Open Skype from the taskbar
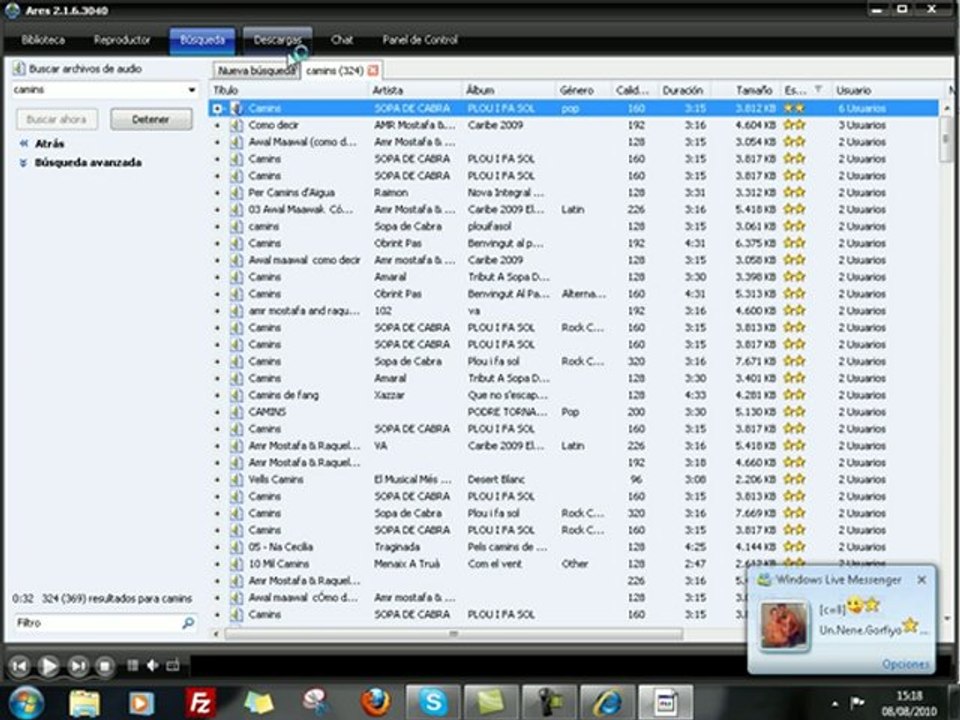The image size is (960, 720). point(433,703)
